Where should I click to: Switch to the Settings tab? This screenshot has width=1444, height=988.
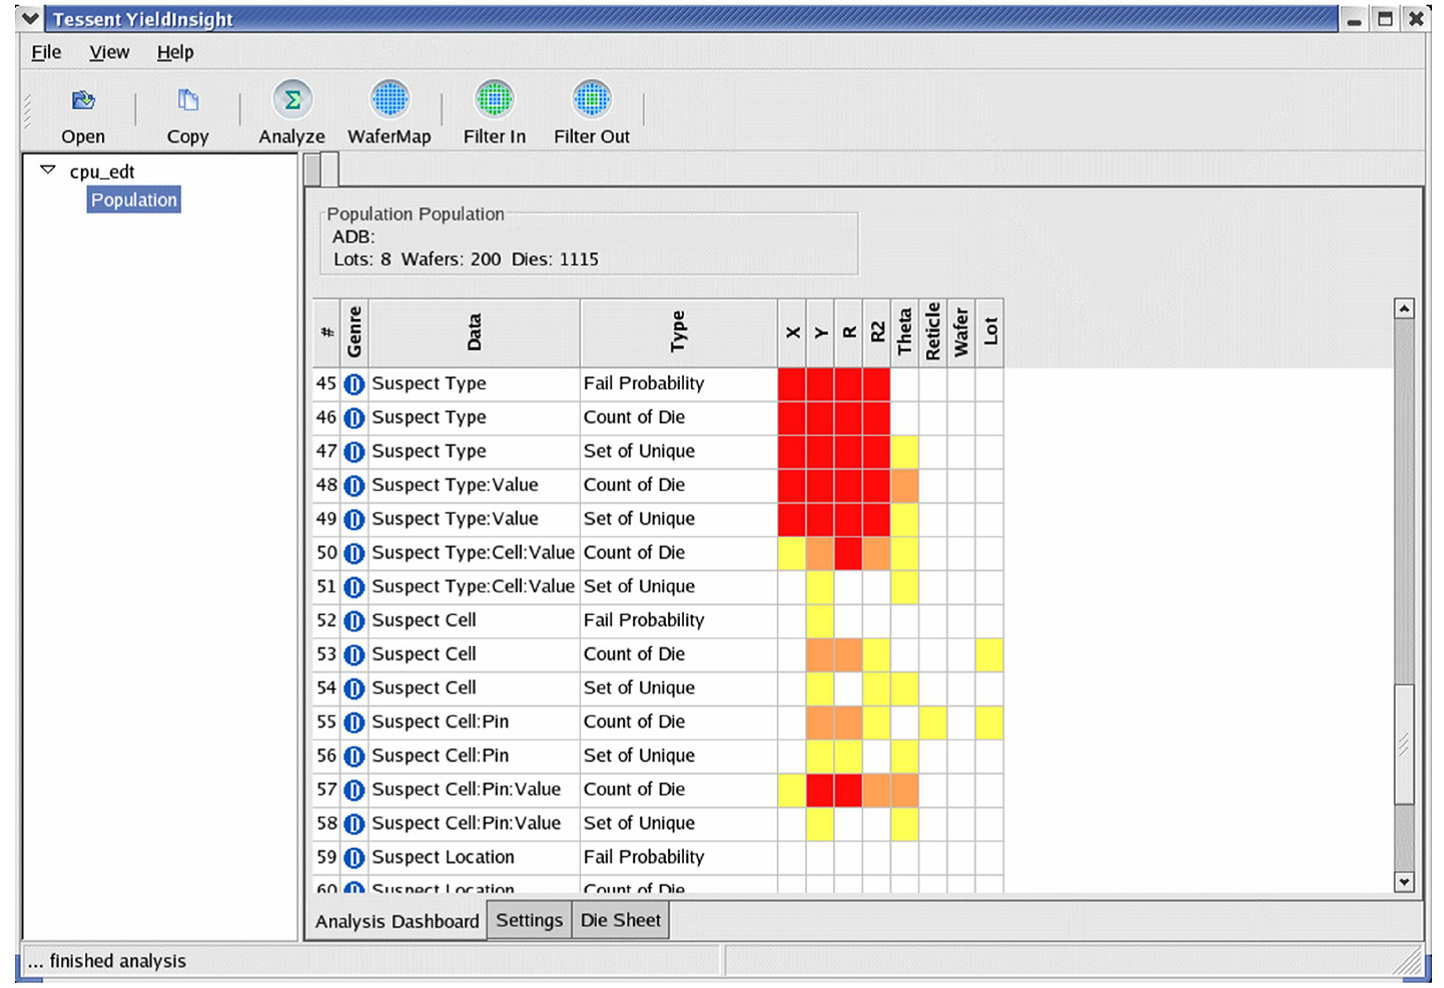coord(529,920)
